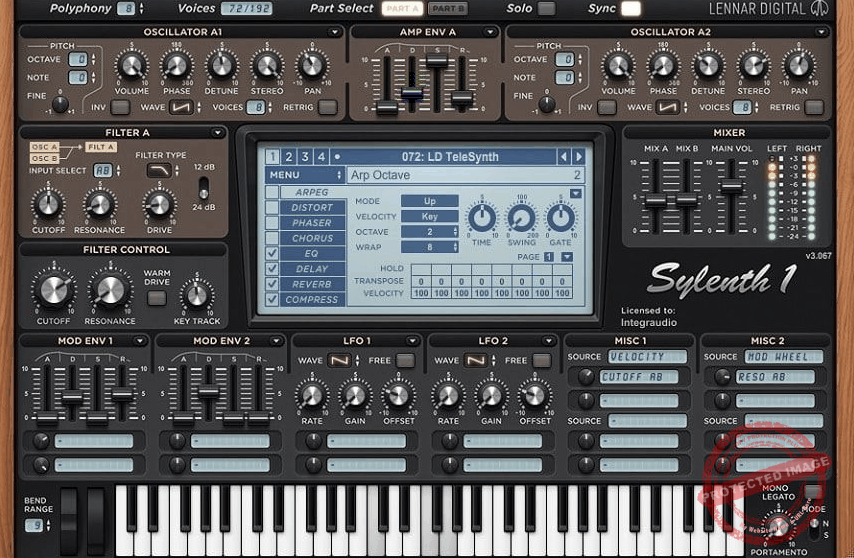Screen dimensions: 854x558
Task: Open the Oscillator A1 section dropdown
Action: [x=335, y=32]
